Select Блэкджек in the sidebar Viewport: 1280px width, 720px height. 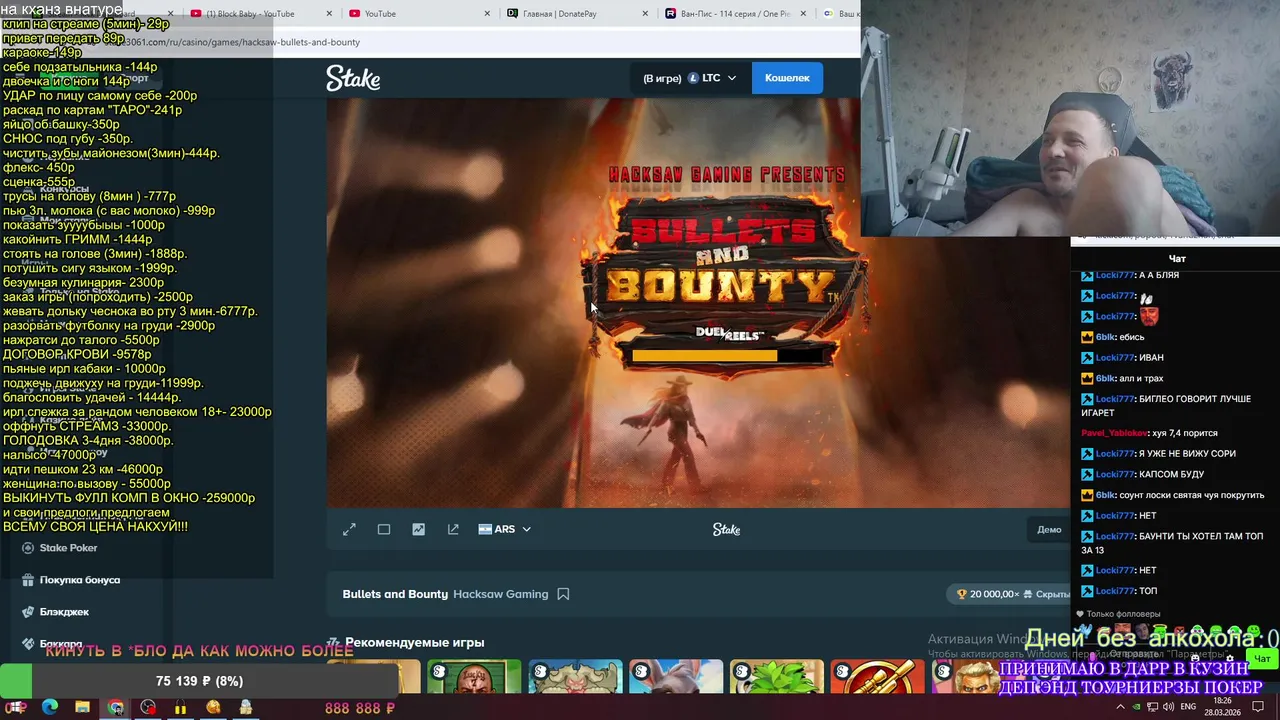[x=56, y=612]
